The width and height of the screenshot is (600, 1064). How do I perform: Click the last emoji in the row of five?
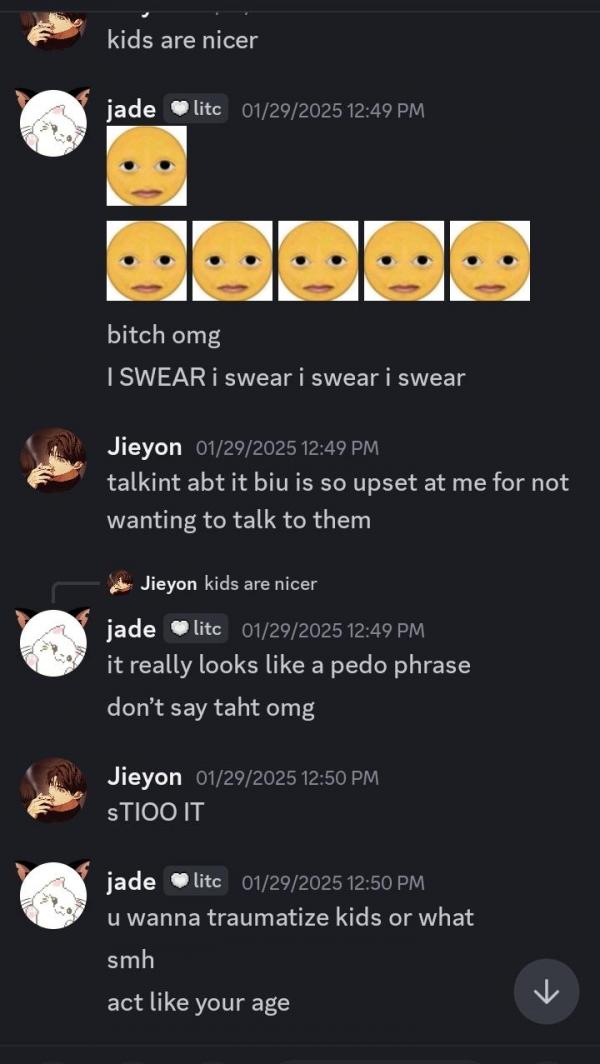pyautogui.click(x=490, y=261)
